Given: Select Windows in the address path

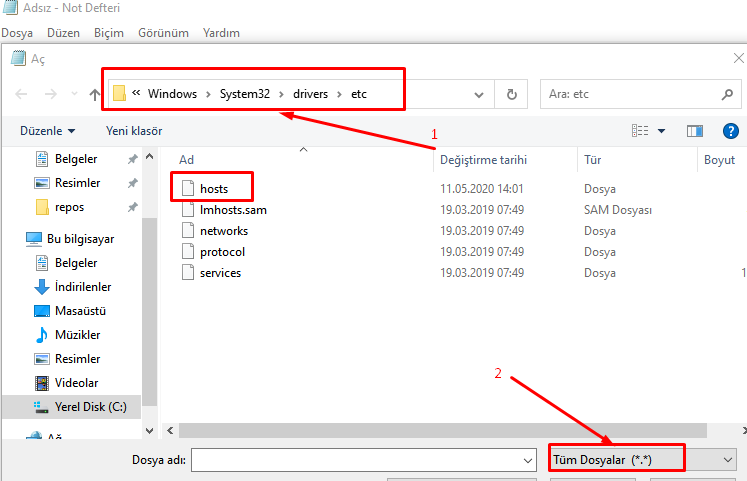Looking at the screenshot, I should tap(172, 94).
